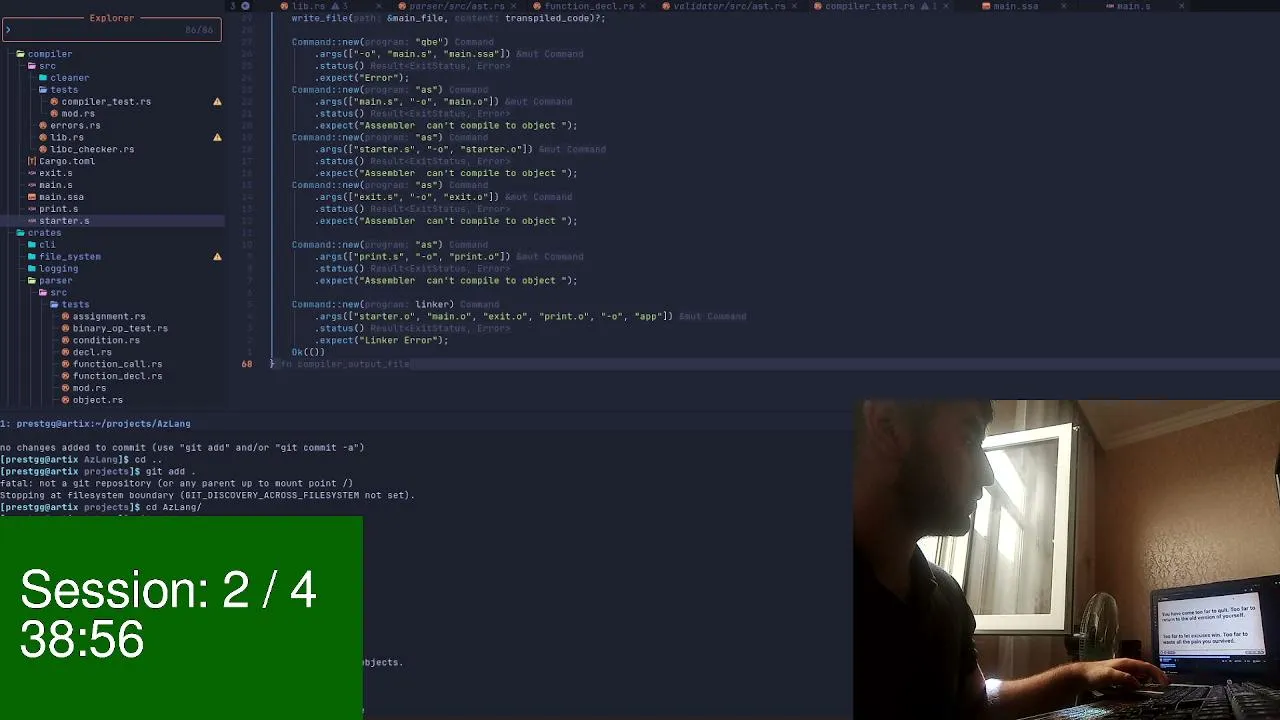Close the function_decl.rs tab

tap(642, 6)
